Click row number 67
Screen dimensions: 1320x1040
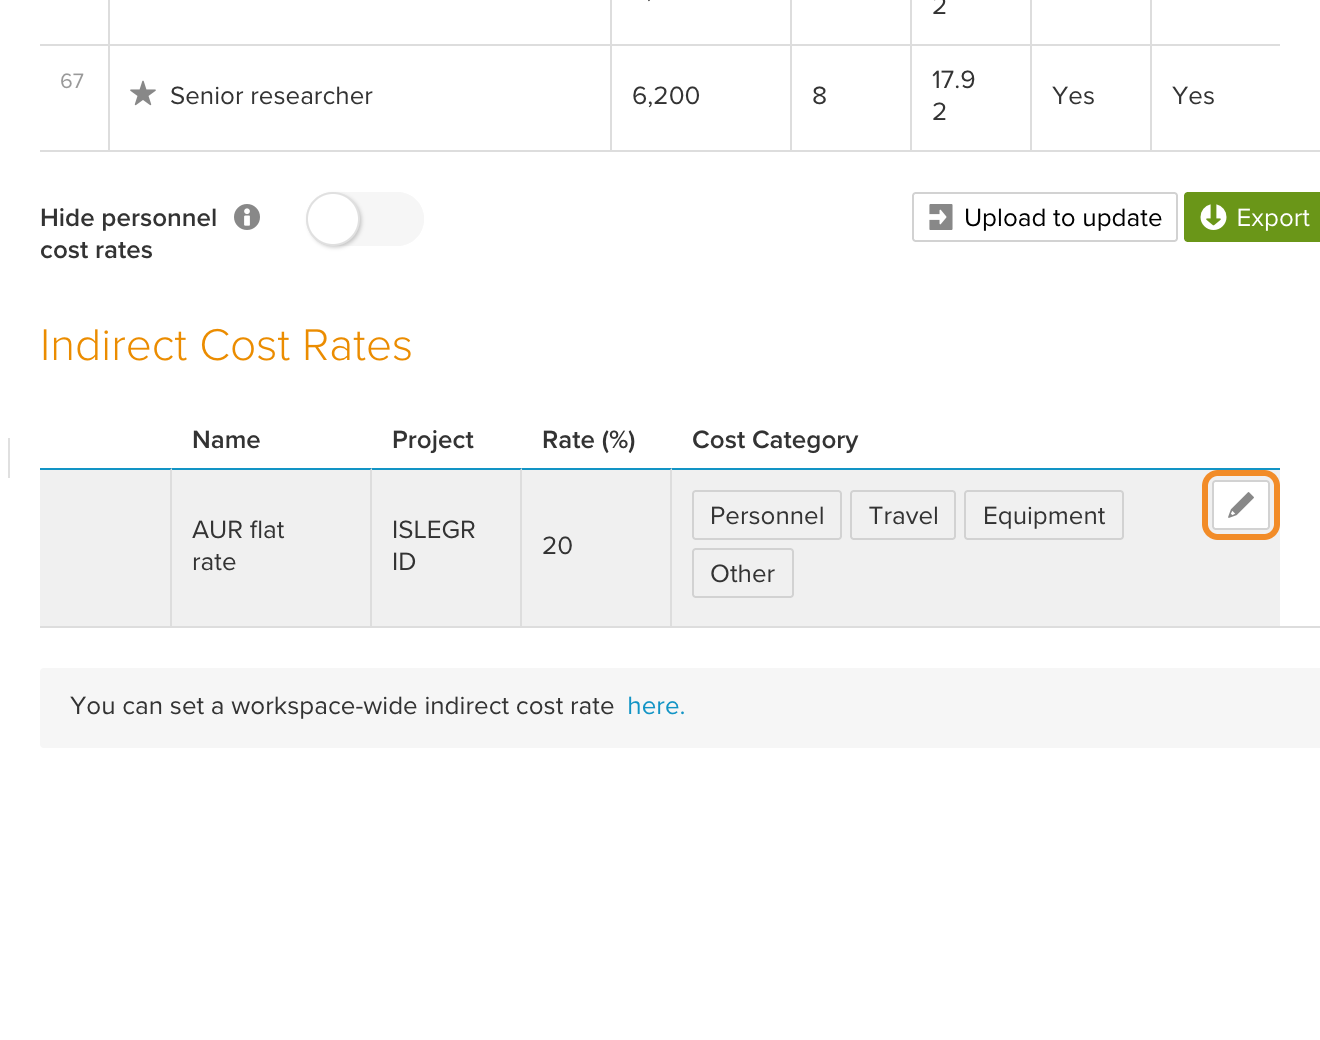[x=72, y=81]
